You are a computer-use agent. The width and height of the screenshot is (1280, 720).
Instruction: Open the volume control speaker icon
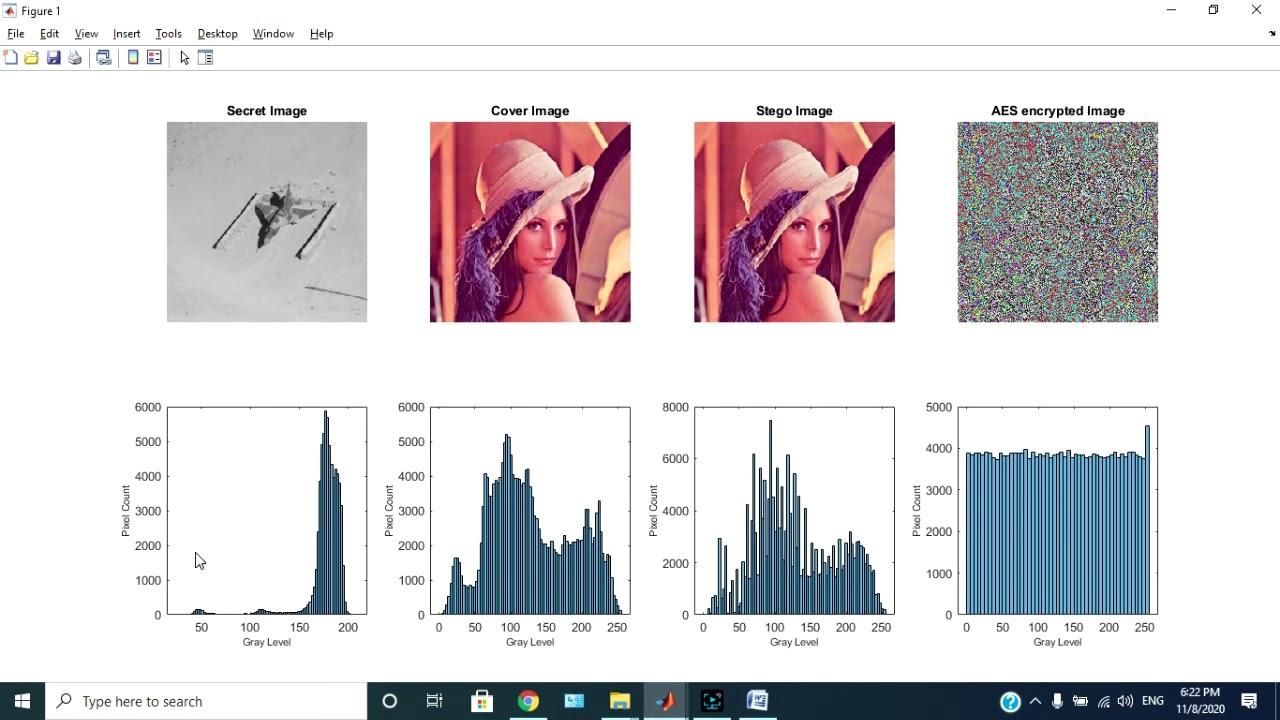[x=1126, y=701]
